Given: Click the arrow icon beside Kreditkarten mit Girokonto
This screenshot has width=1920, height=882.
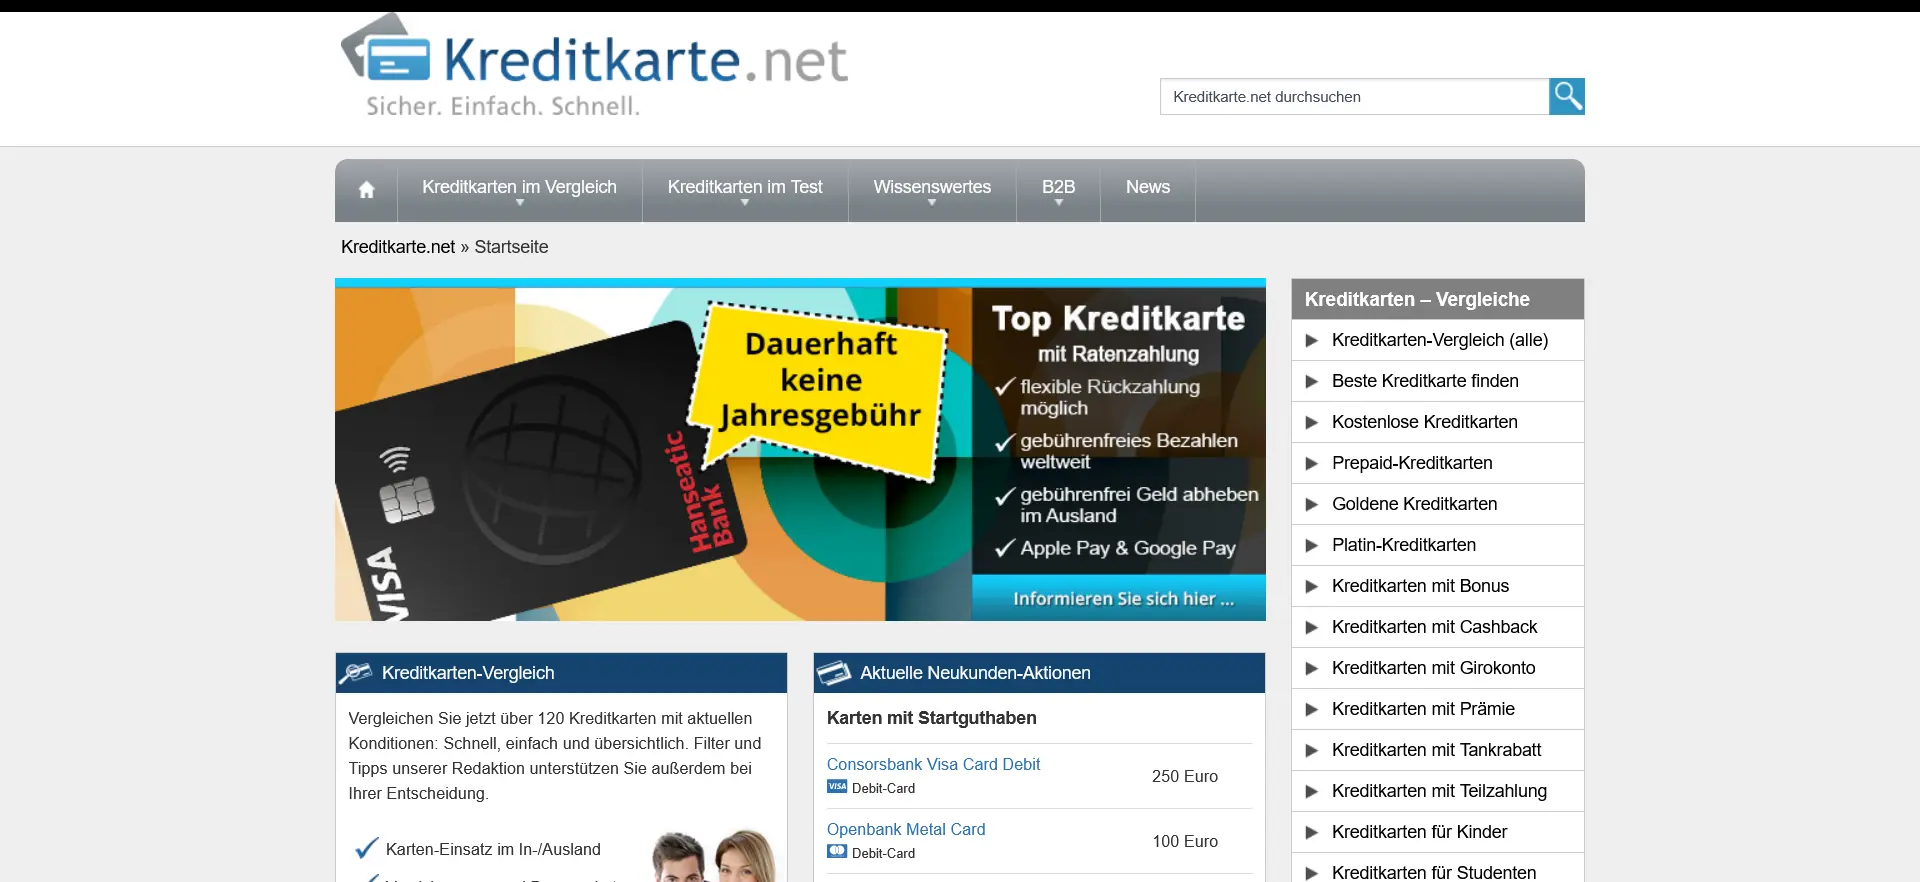Looking at the screenshot, I should 1312,668.
